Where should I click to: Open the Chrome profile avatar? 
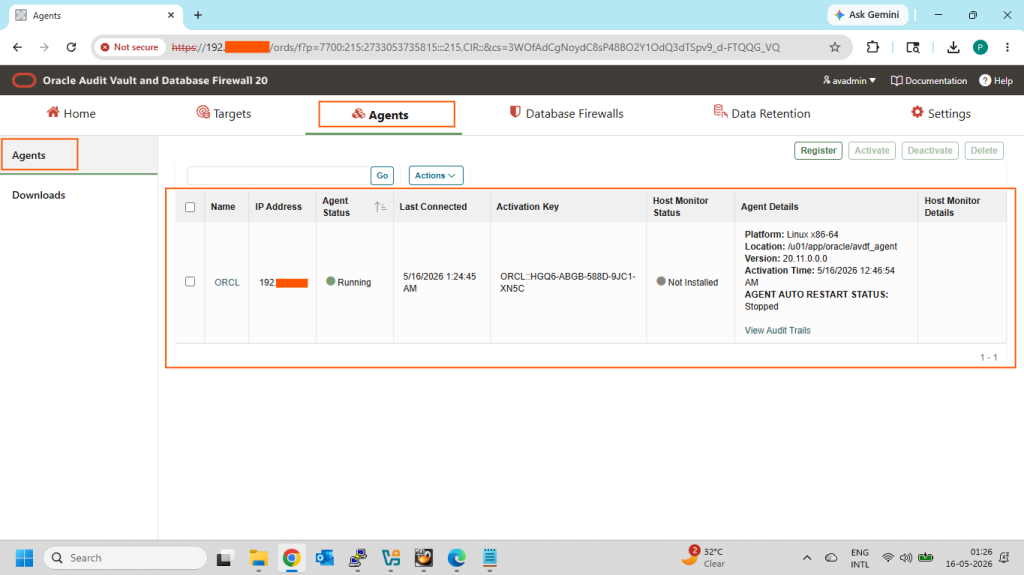[x=980, y=47]
